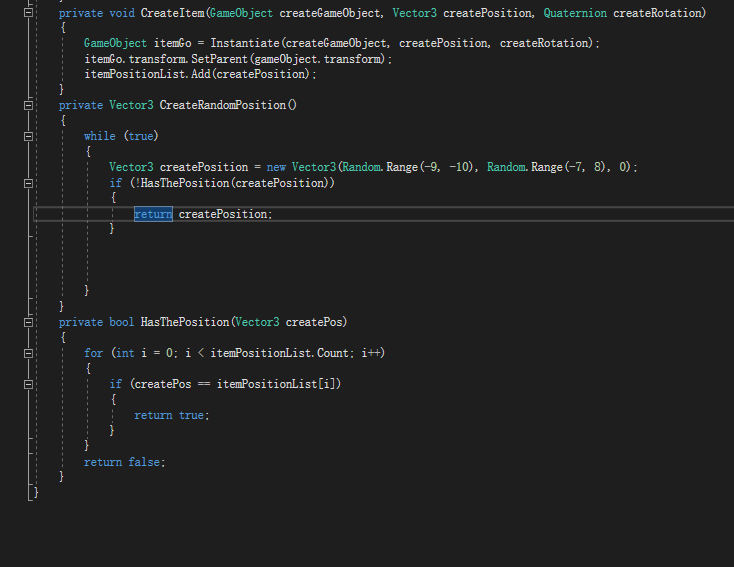Click the 'return false;' statement
The image size is (734, 567).
click(x=125, y=462)
